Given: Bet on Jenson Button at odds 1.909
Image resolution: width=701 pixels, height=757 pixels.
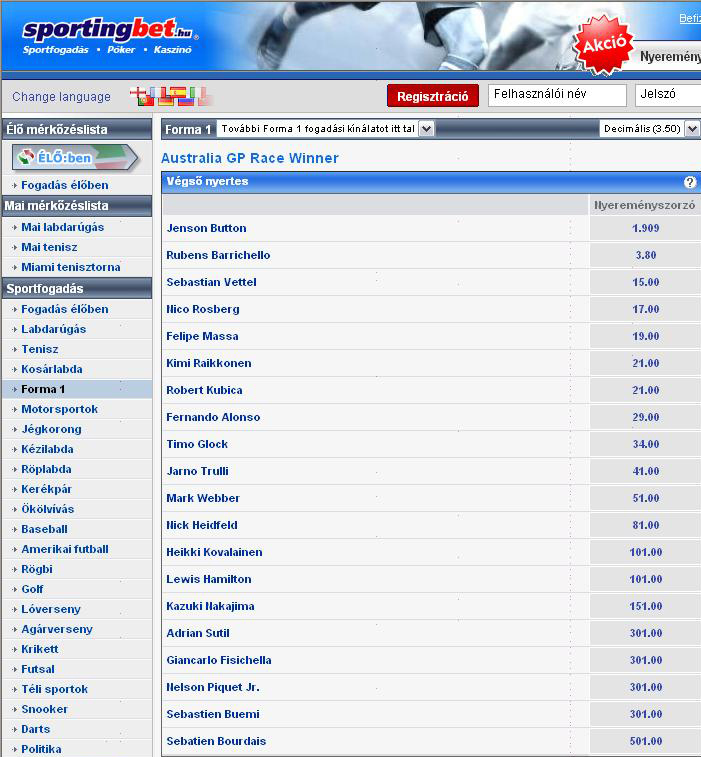Looking at the screenshot, I should pos(645,228).
